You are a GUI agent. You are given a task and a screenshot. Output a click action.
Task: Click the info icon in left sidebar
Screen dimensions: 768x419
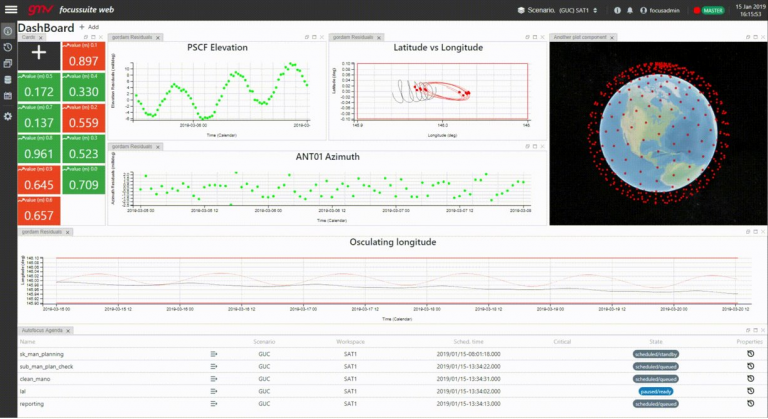8,31
